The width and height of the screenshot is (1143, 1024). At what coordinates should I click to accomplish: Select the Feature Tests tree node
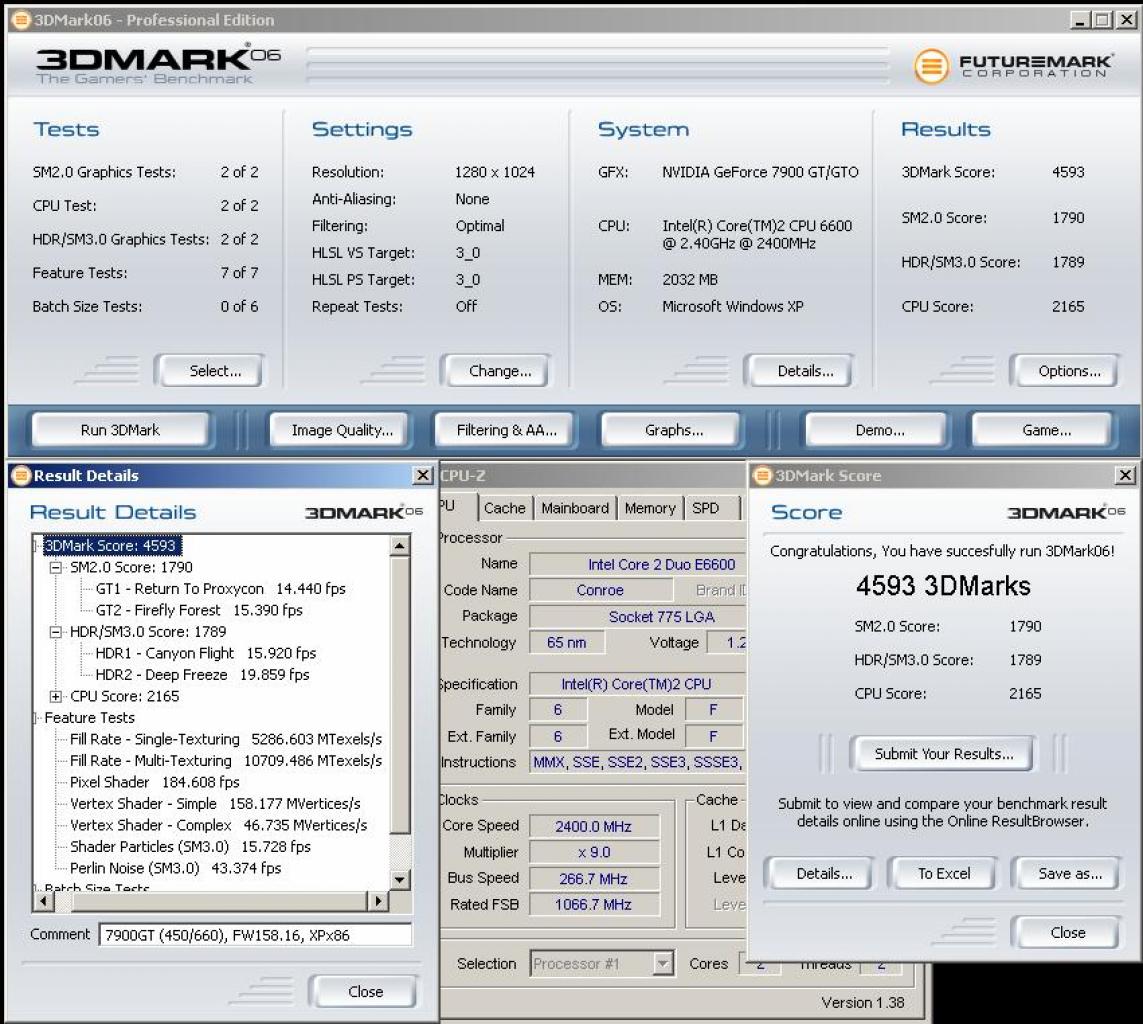90,718
